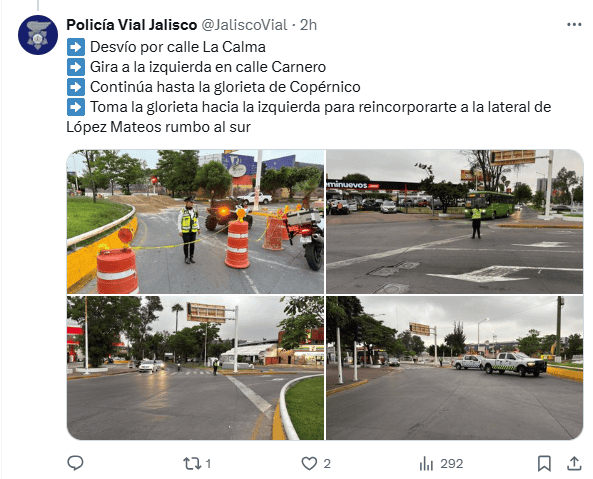Click the like count number 2
The height and width of the screenshot is (479, 593).
pyautogui.click(x=327, y=463)
